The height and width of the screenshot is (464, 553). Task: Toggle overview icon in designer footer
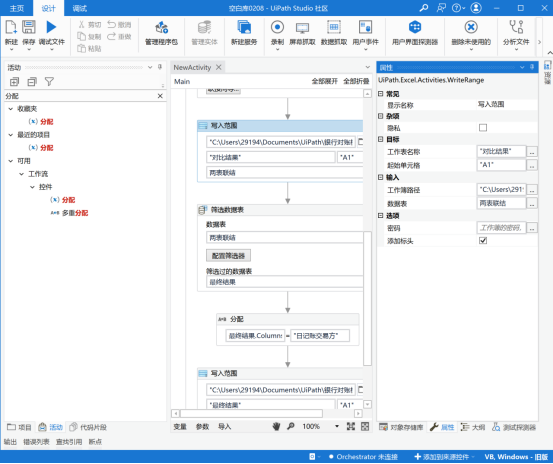click(365, 427)
